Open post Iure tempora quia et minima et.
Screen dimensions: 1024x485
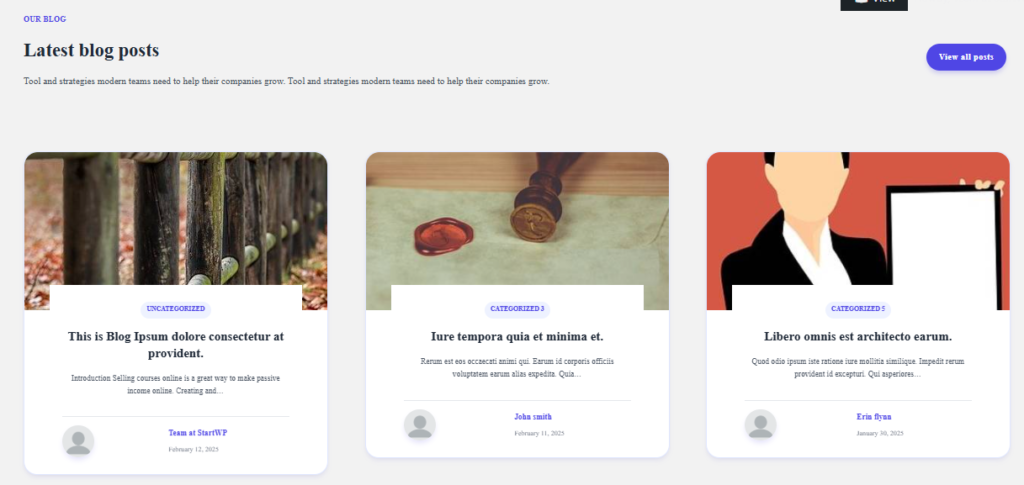[517, 337]
